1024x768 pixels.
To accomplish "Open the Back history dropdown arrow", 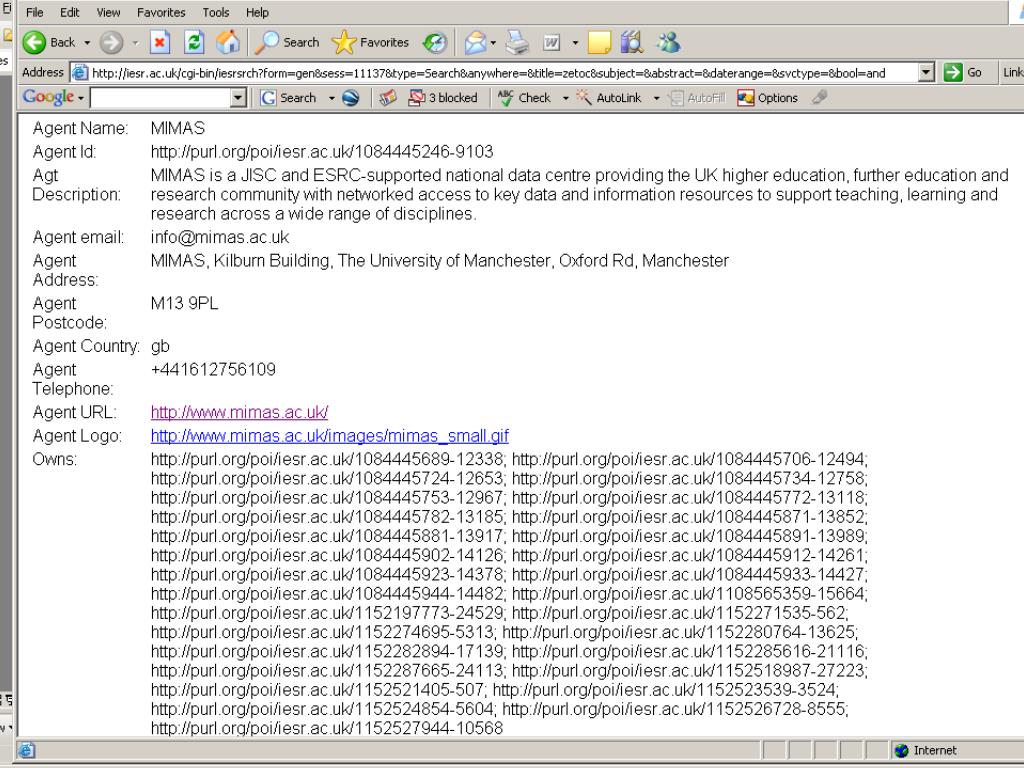I will coord(87,43).
